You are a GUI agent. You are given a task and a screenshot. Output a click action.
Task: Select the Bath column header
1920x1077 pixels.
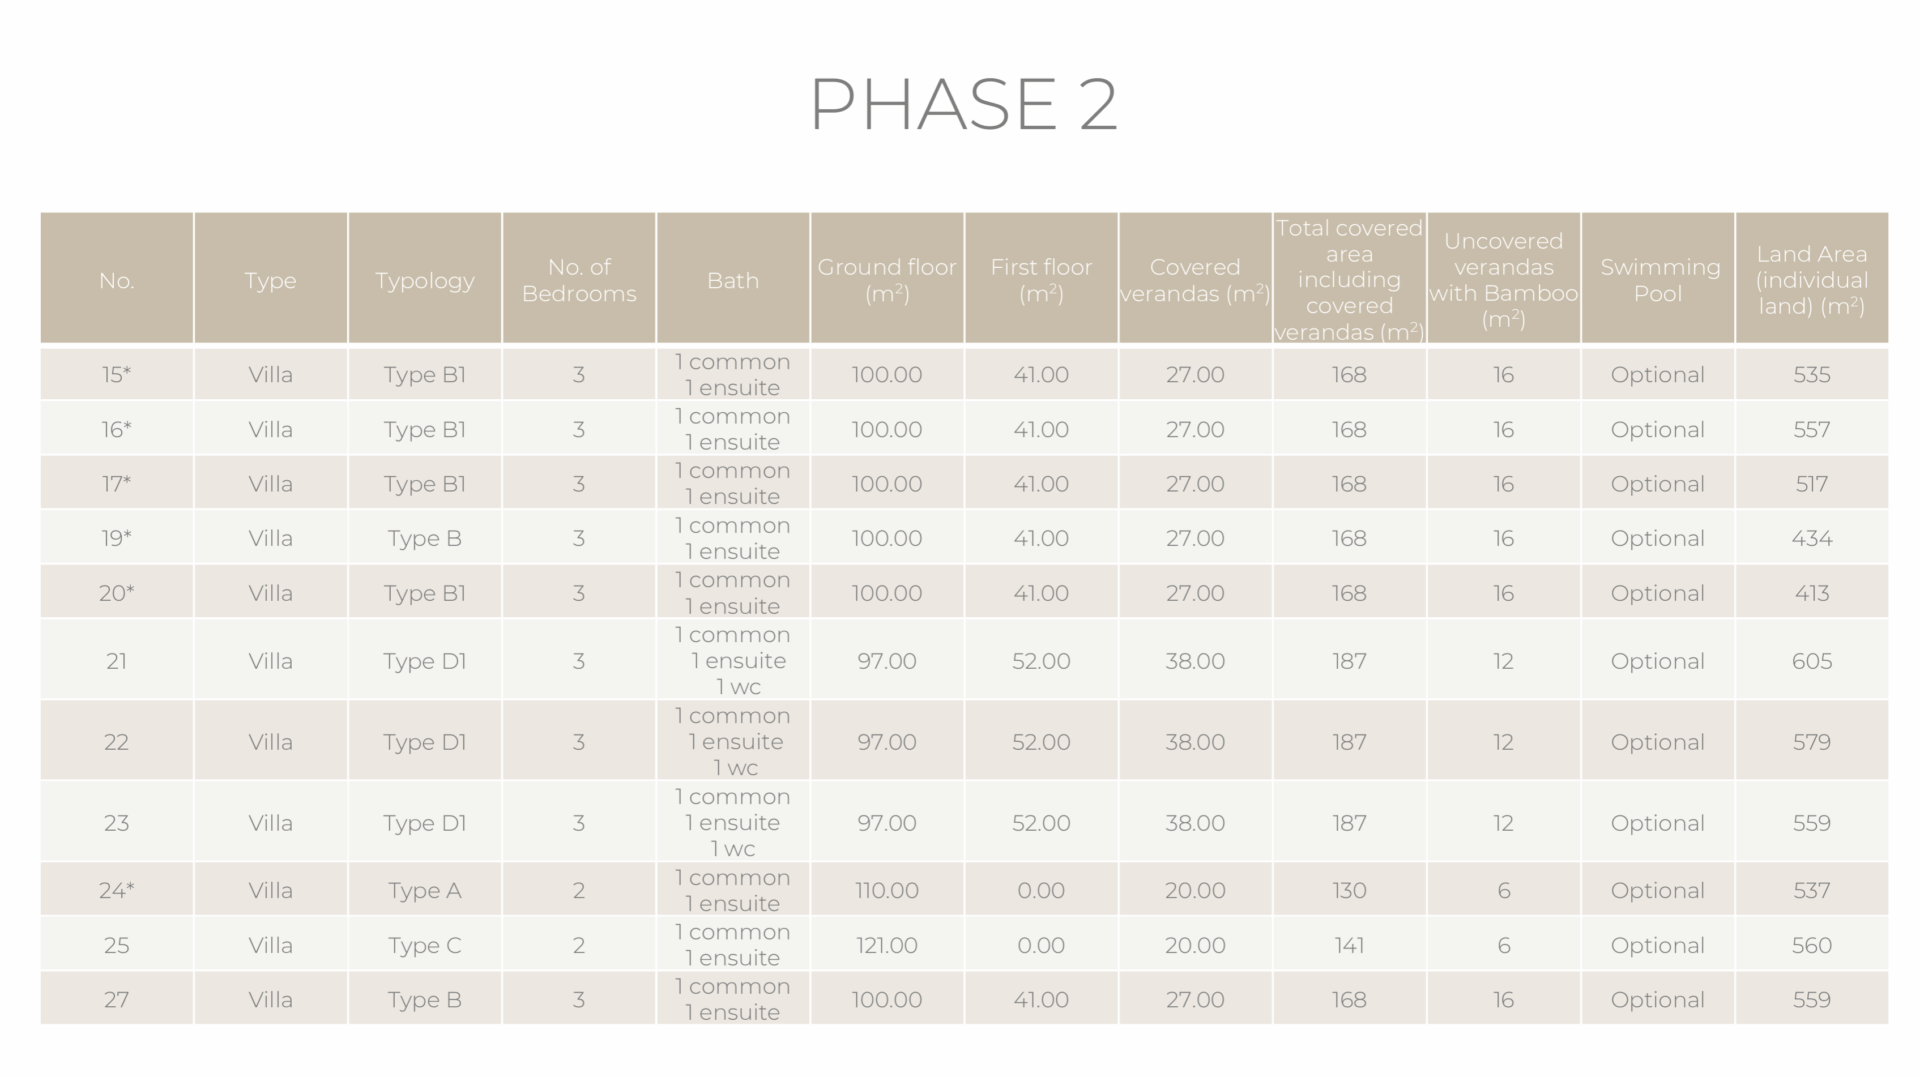point(733,281)
